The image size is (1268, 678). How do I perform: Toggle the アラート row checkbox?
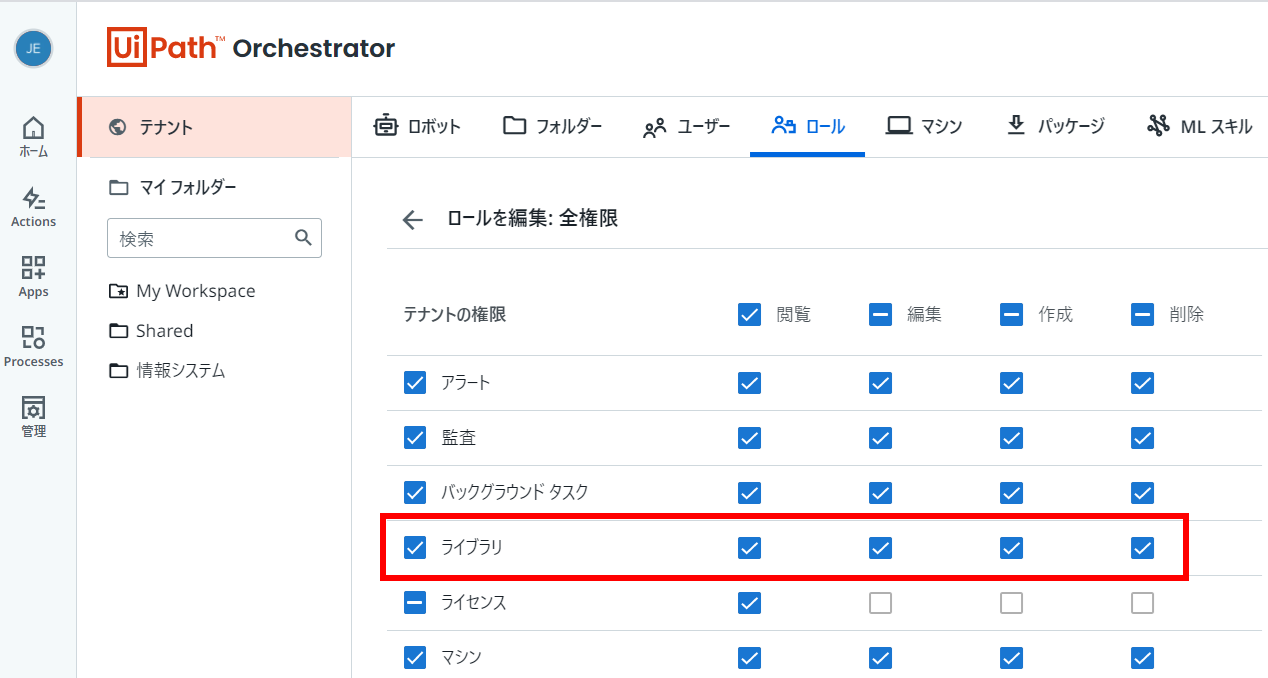pyautogui.click(x=415, y=383)
